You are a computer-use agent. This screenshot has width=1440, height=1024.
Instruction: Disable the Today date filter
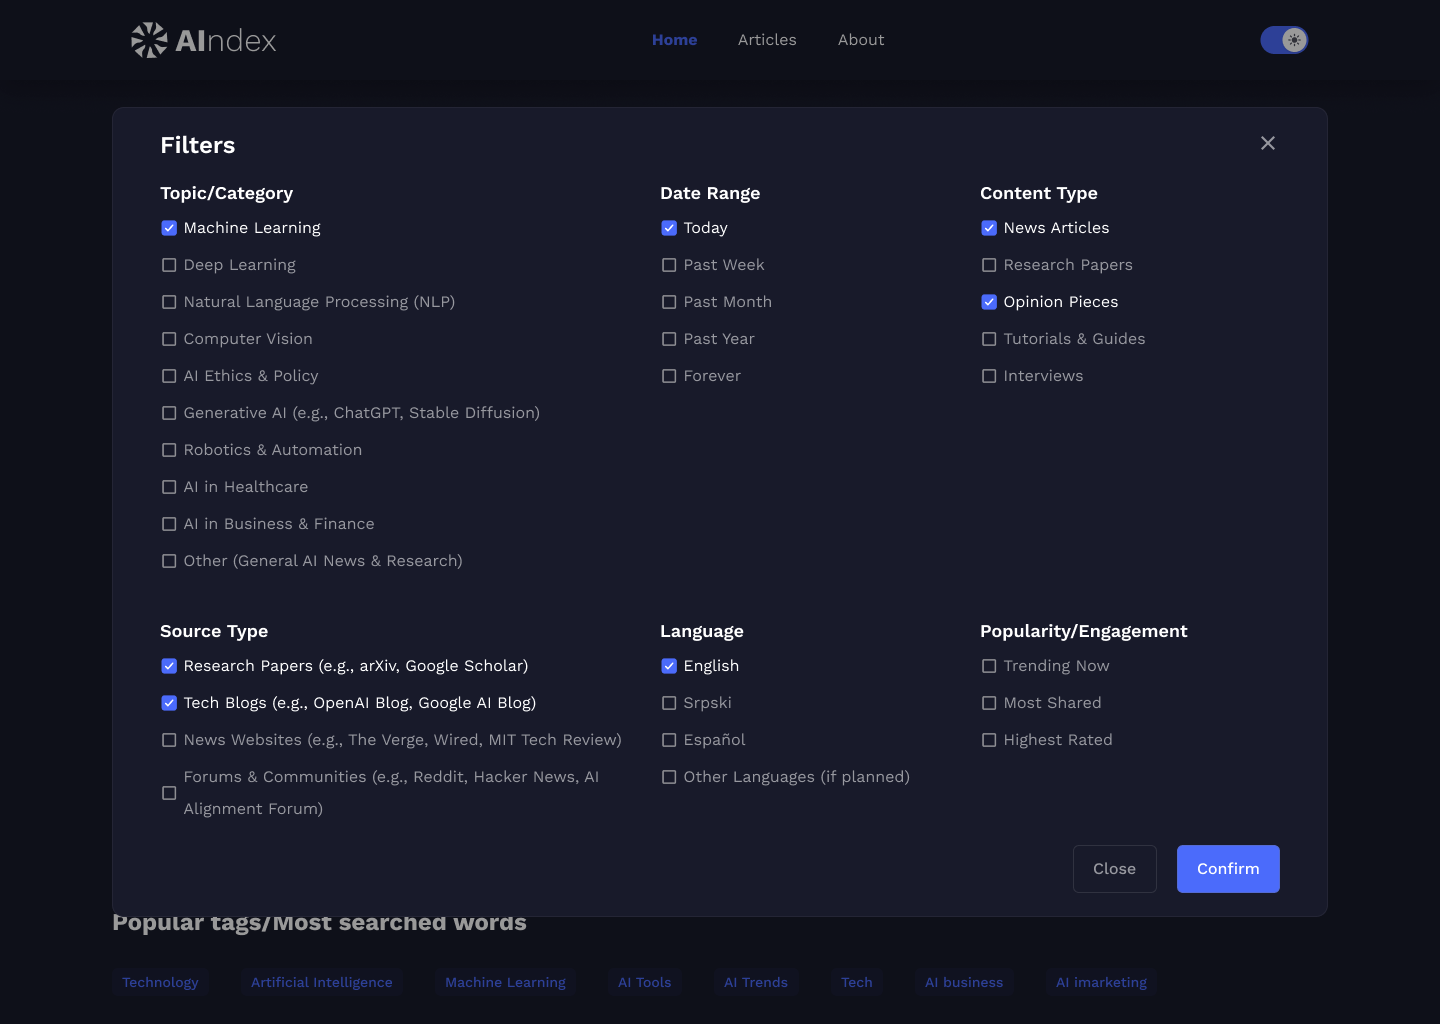click(x=669, y=228)
